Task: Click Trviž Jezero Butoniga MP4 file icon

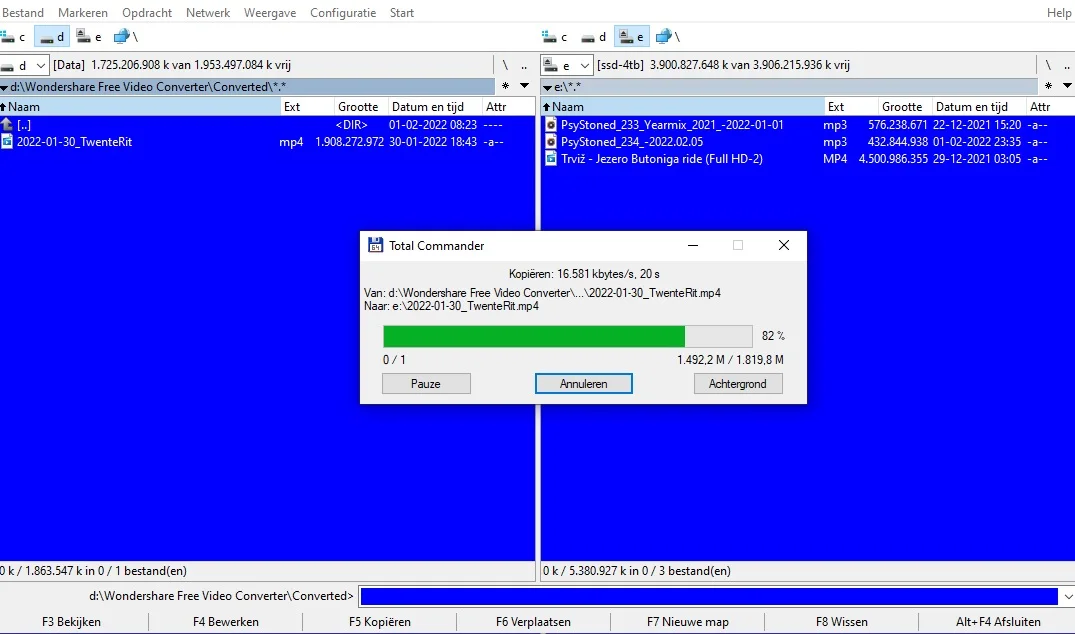Action: (551, 159)
